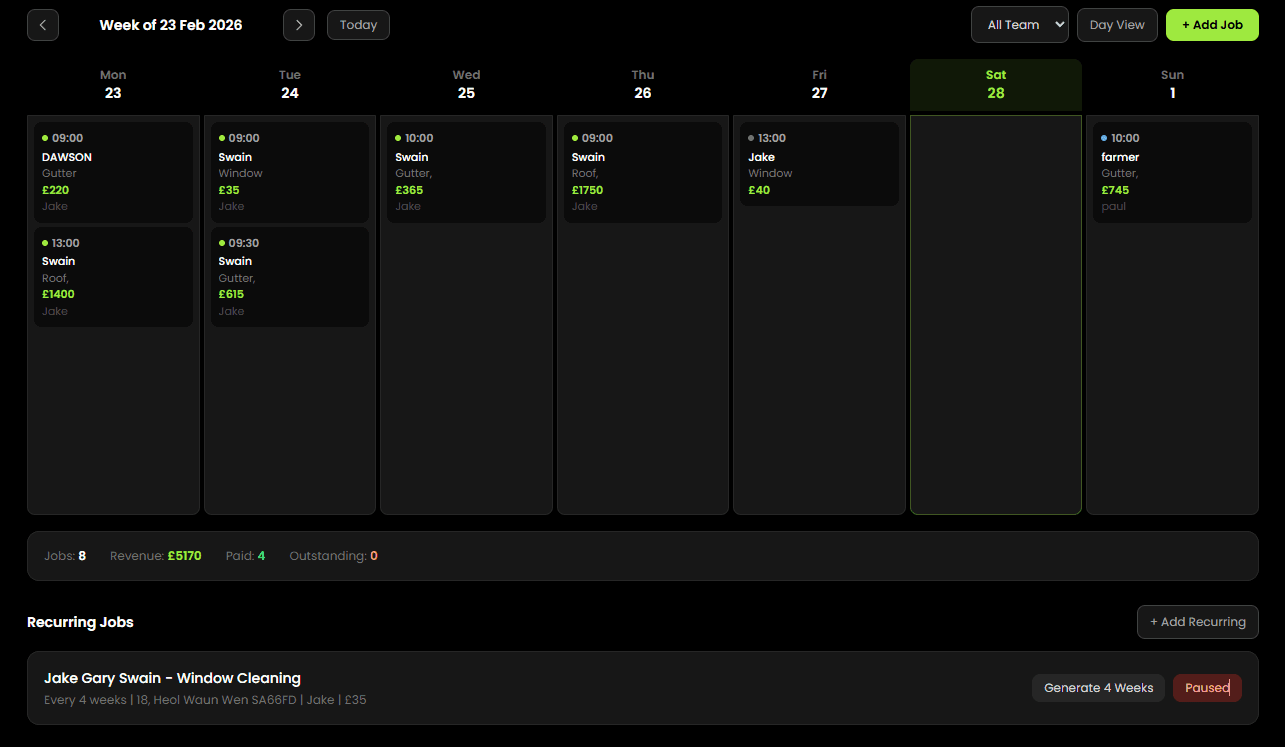This screenshot has height=747, width=1285.
Task: Select the Mon 23 column header
Action: 113,84
